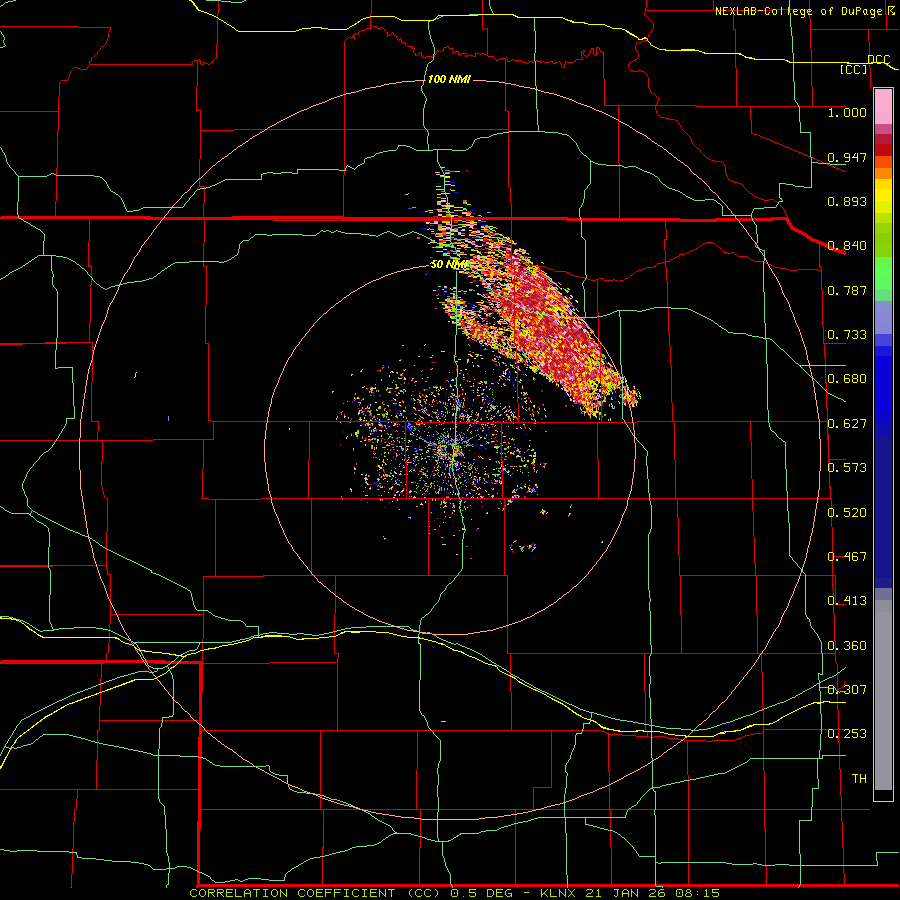Viewport: 900px width, 900px height.
Task: Pick the pink top color scale segment
Action: (883, 107)
